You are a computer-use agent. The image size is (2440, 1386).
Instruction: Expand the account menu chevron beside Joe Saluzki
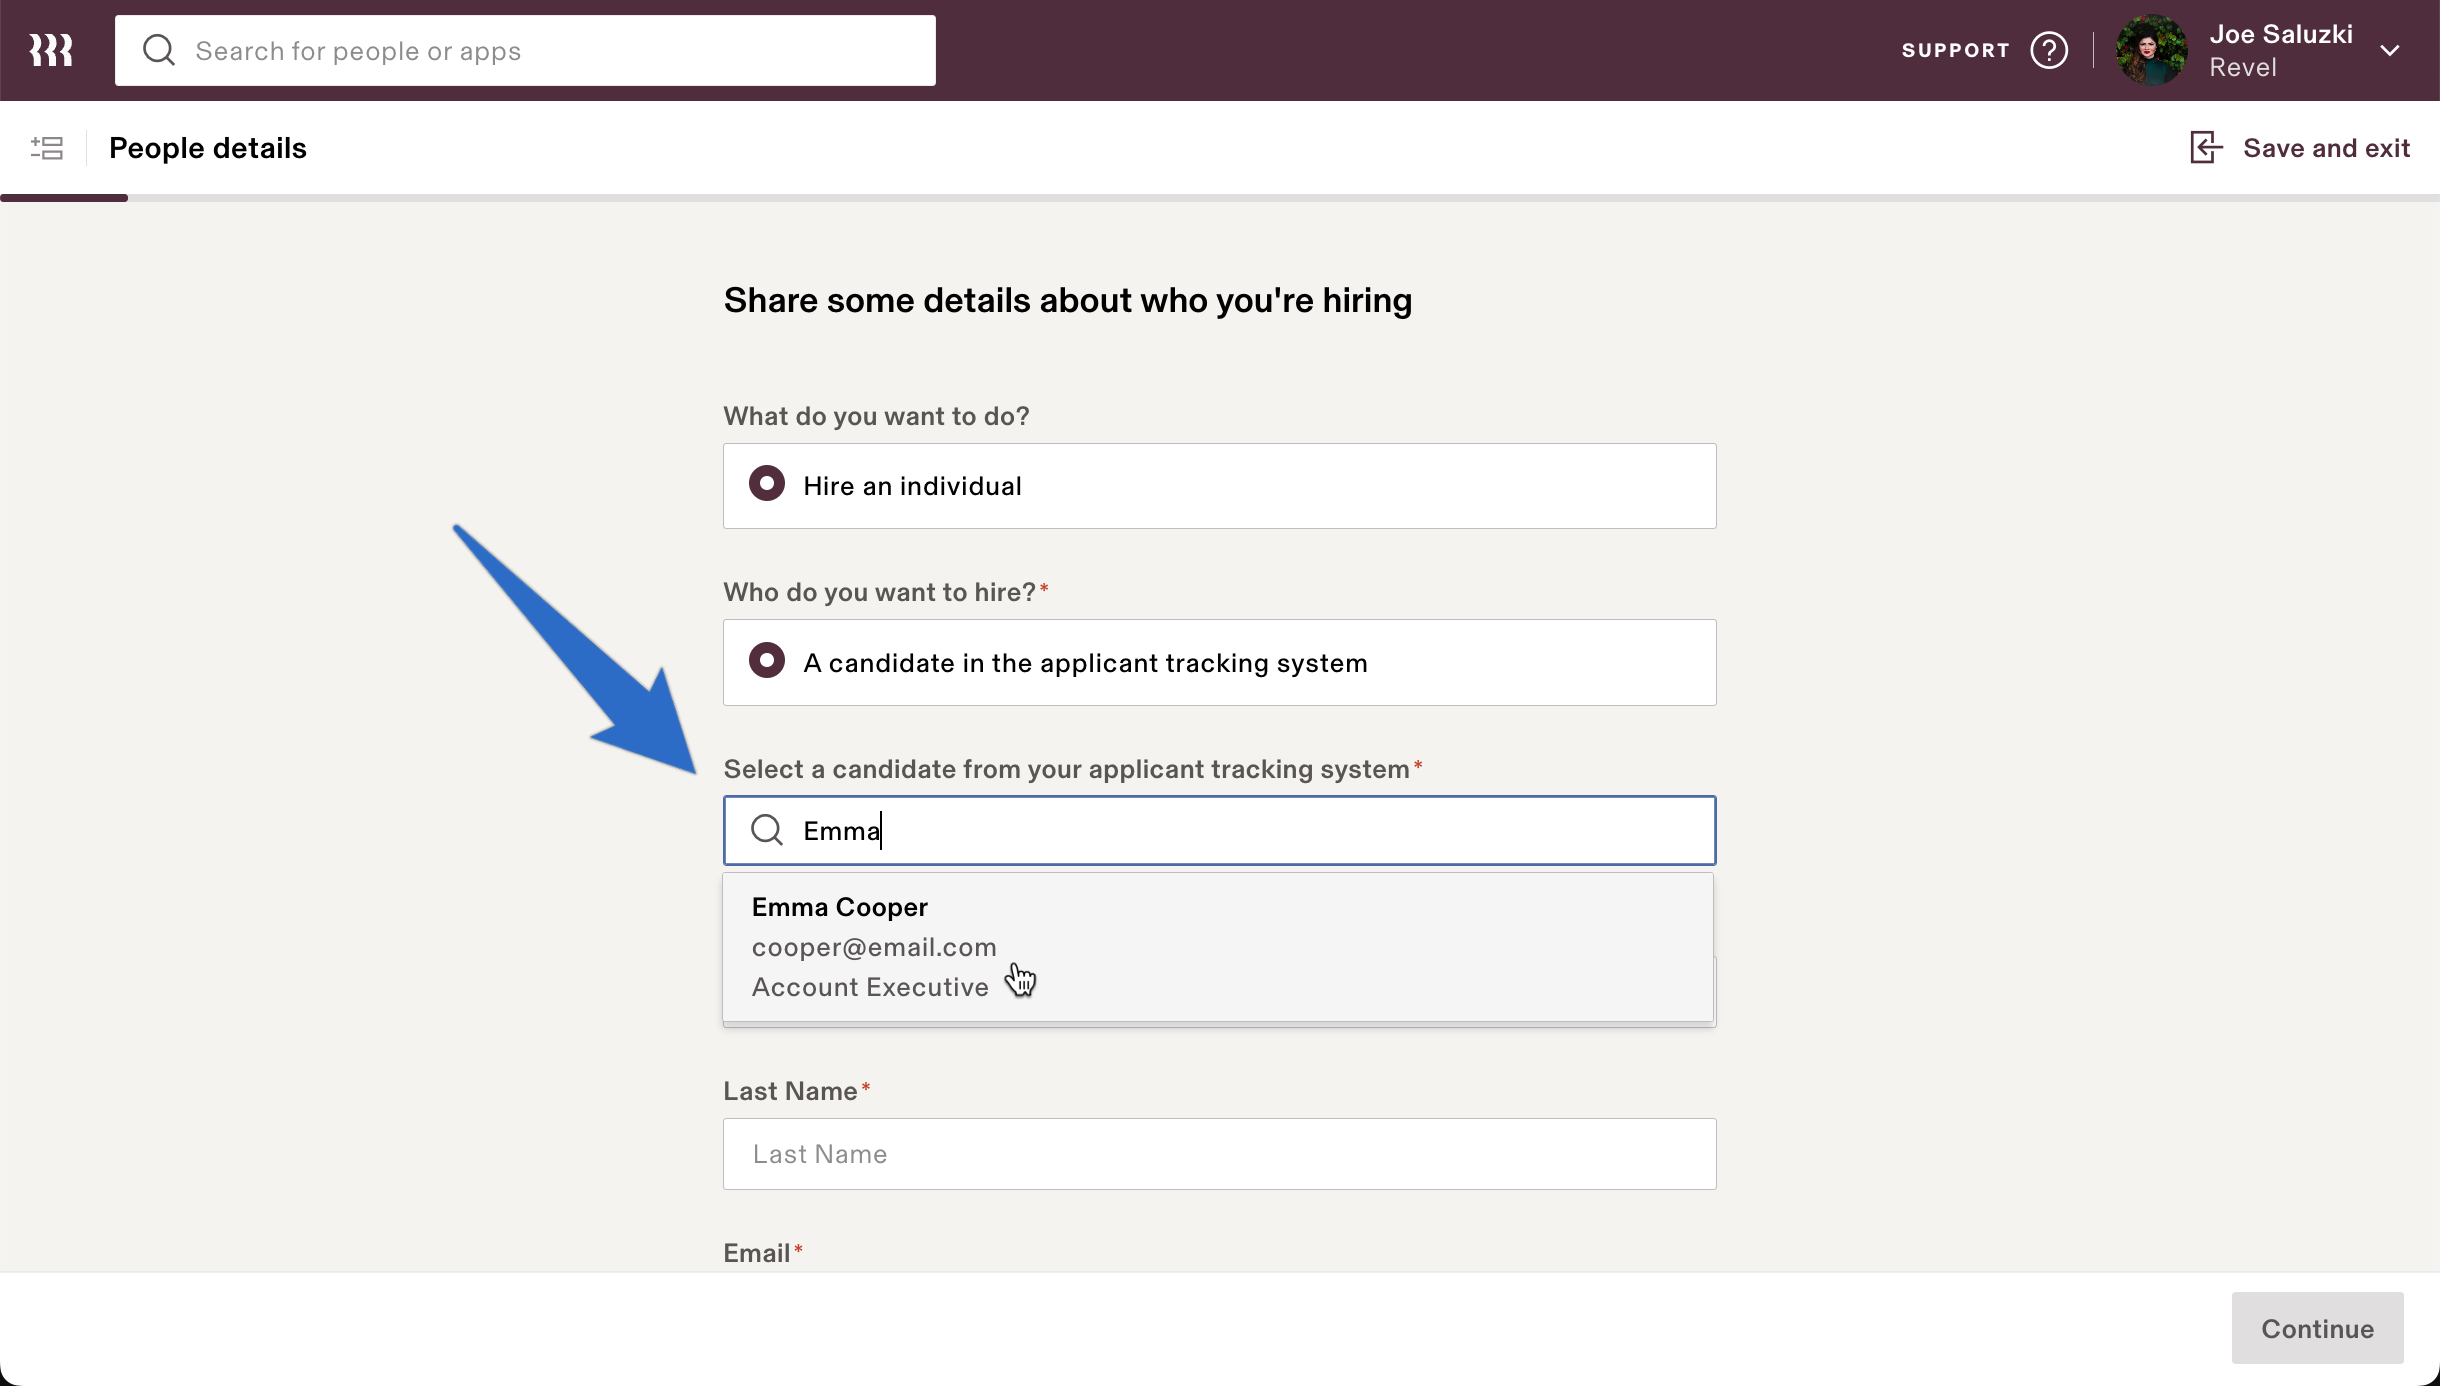tap(2392, 49)
